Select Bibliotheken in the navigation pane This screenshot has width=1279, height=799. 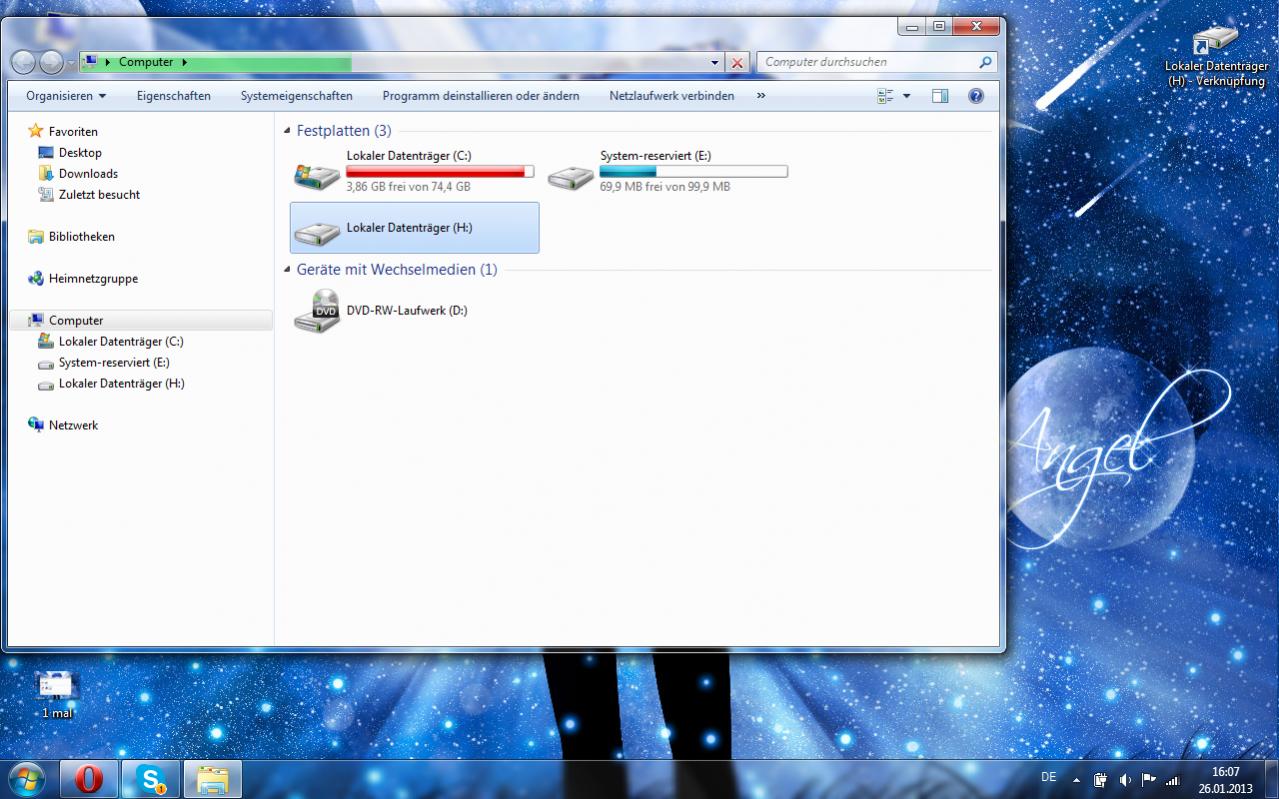81,237
